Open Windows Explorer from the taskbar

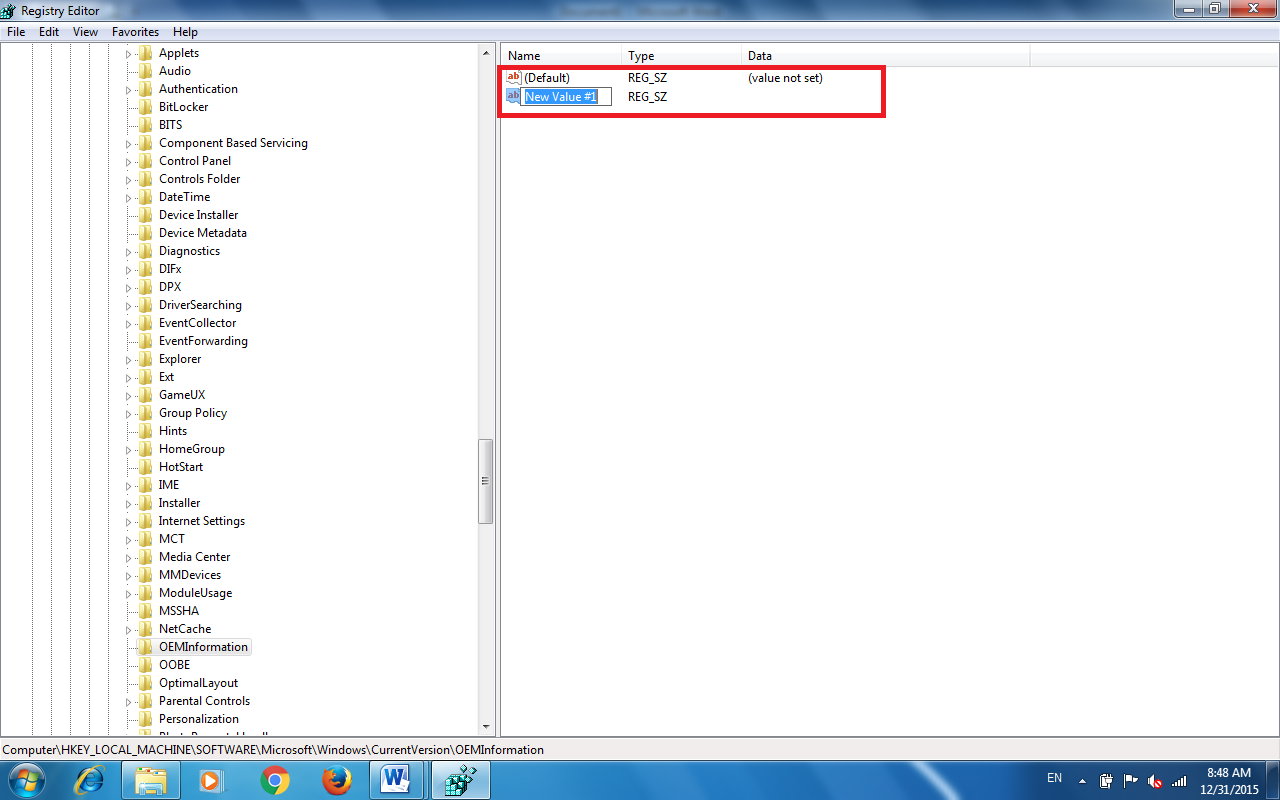(x=151, y=779)
